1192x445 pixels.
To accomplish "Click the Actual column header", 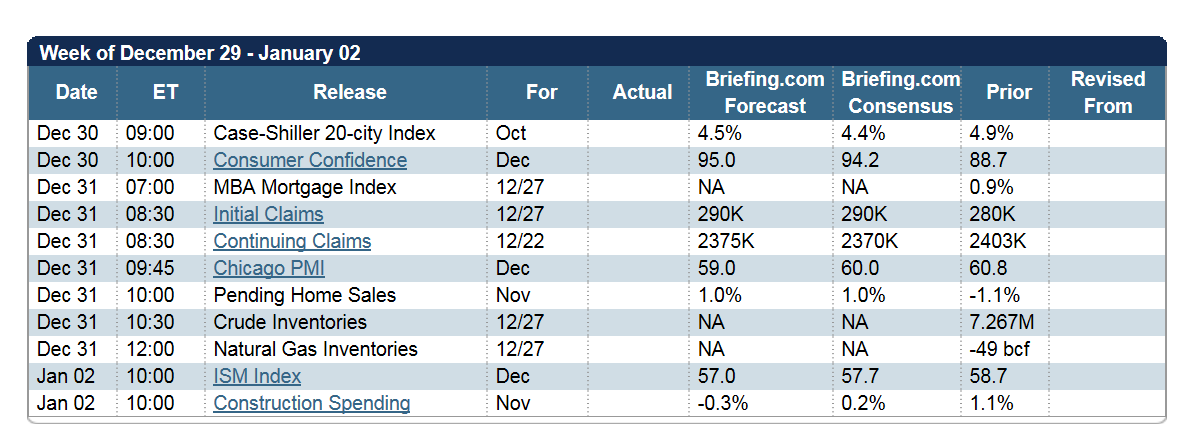I will [642, 92].
